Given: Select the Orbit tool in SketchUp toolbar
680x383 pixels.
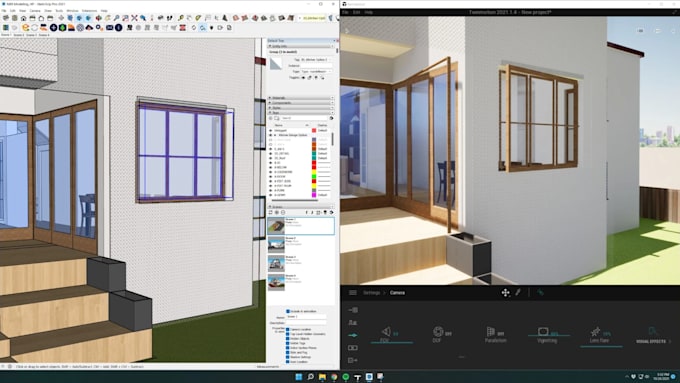Looking at the screenshot, I should [x=99, y=18].
